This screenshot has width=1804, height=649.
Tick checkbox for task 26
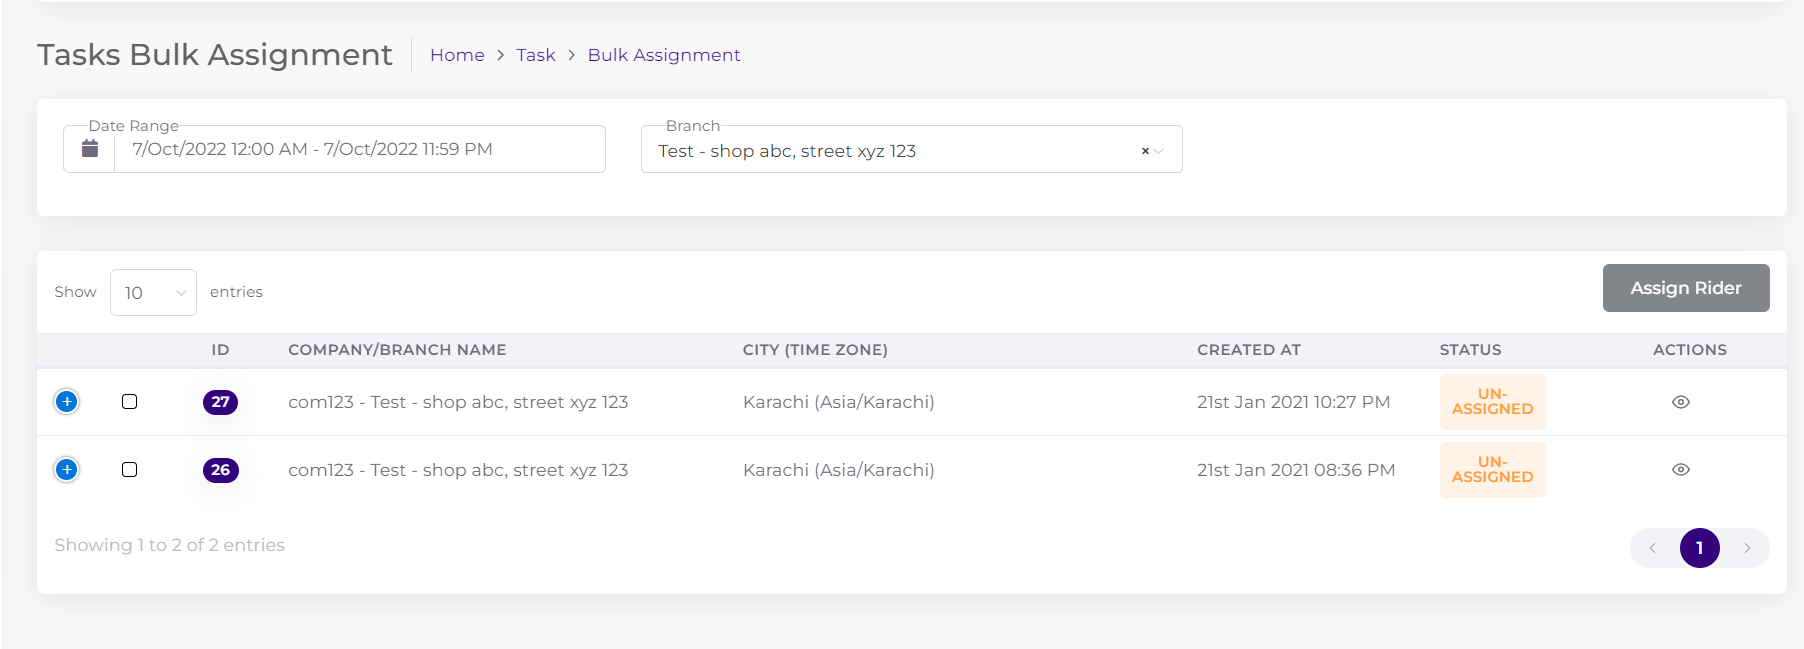coord(130,470)
